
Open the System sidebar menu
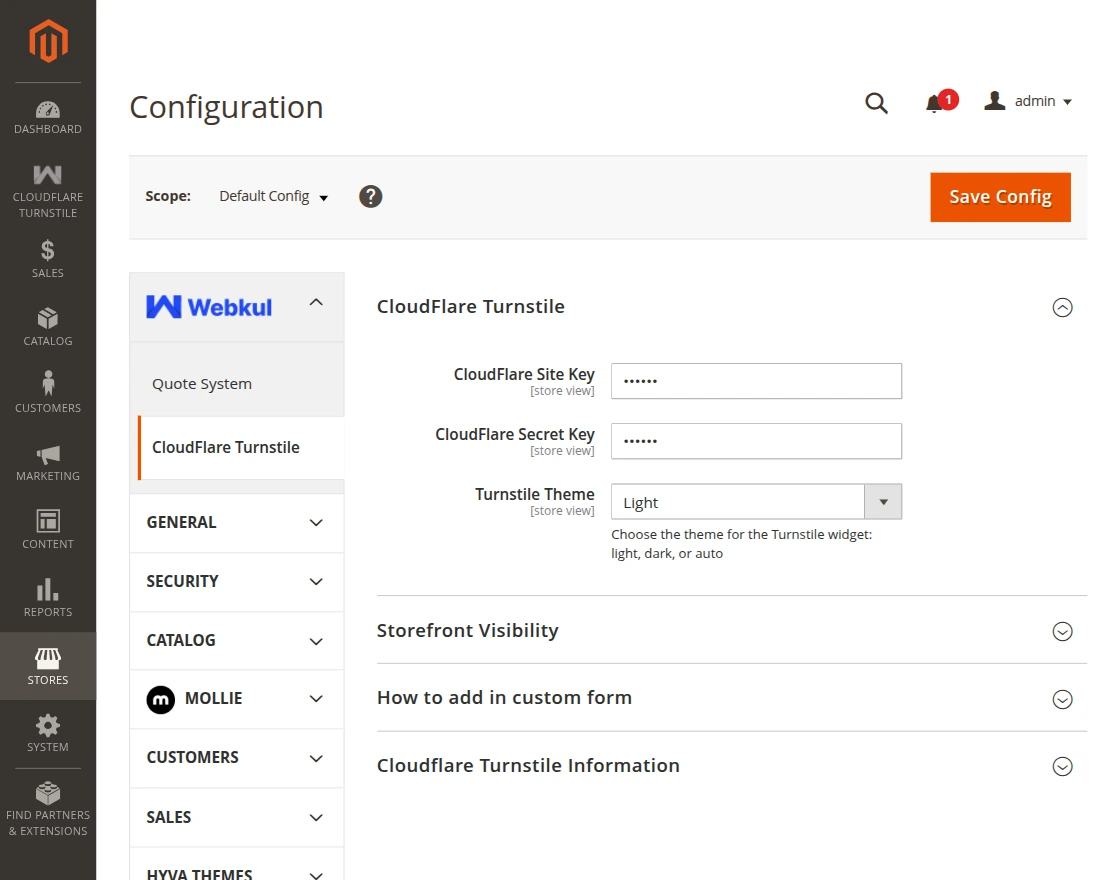point(47,731)
